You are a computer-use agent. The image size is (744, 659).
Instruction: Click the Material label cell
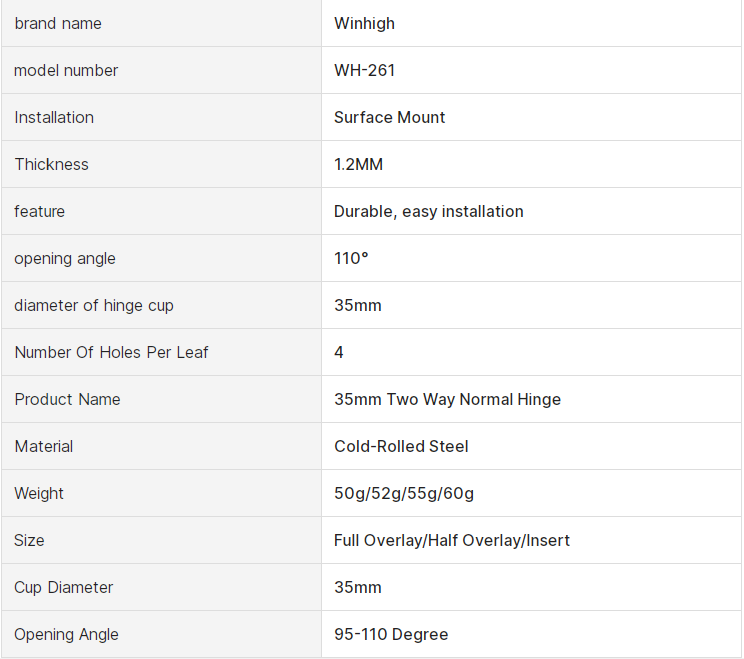[x=44, y=446]
